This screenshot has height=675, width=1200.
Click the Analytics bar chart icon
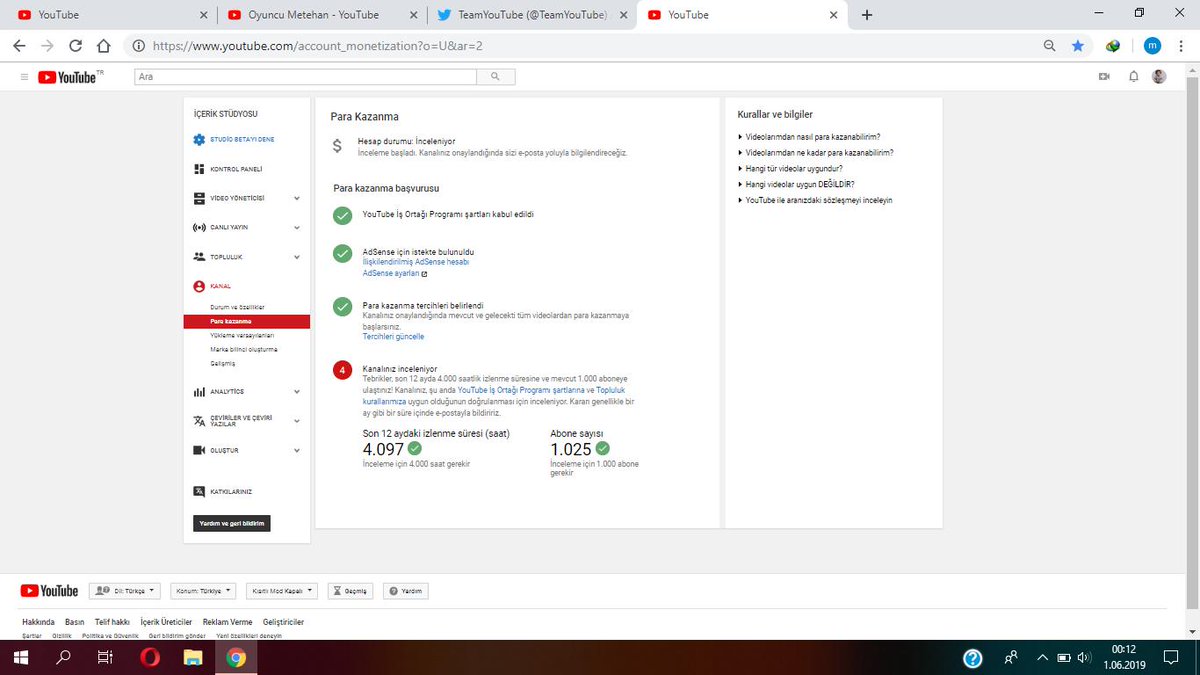pyautogui.click(x=199, y=391)
